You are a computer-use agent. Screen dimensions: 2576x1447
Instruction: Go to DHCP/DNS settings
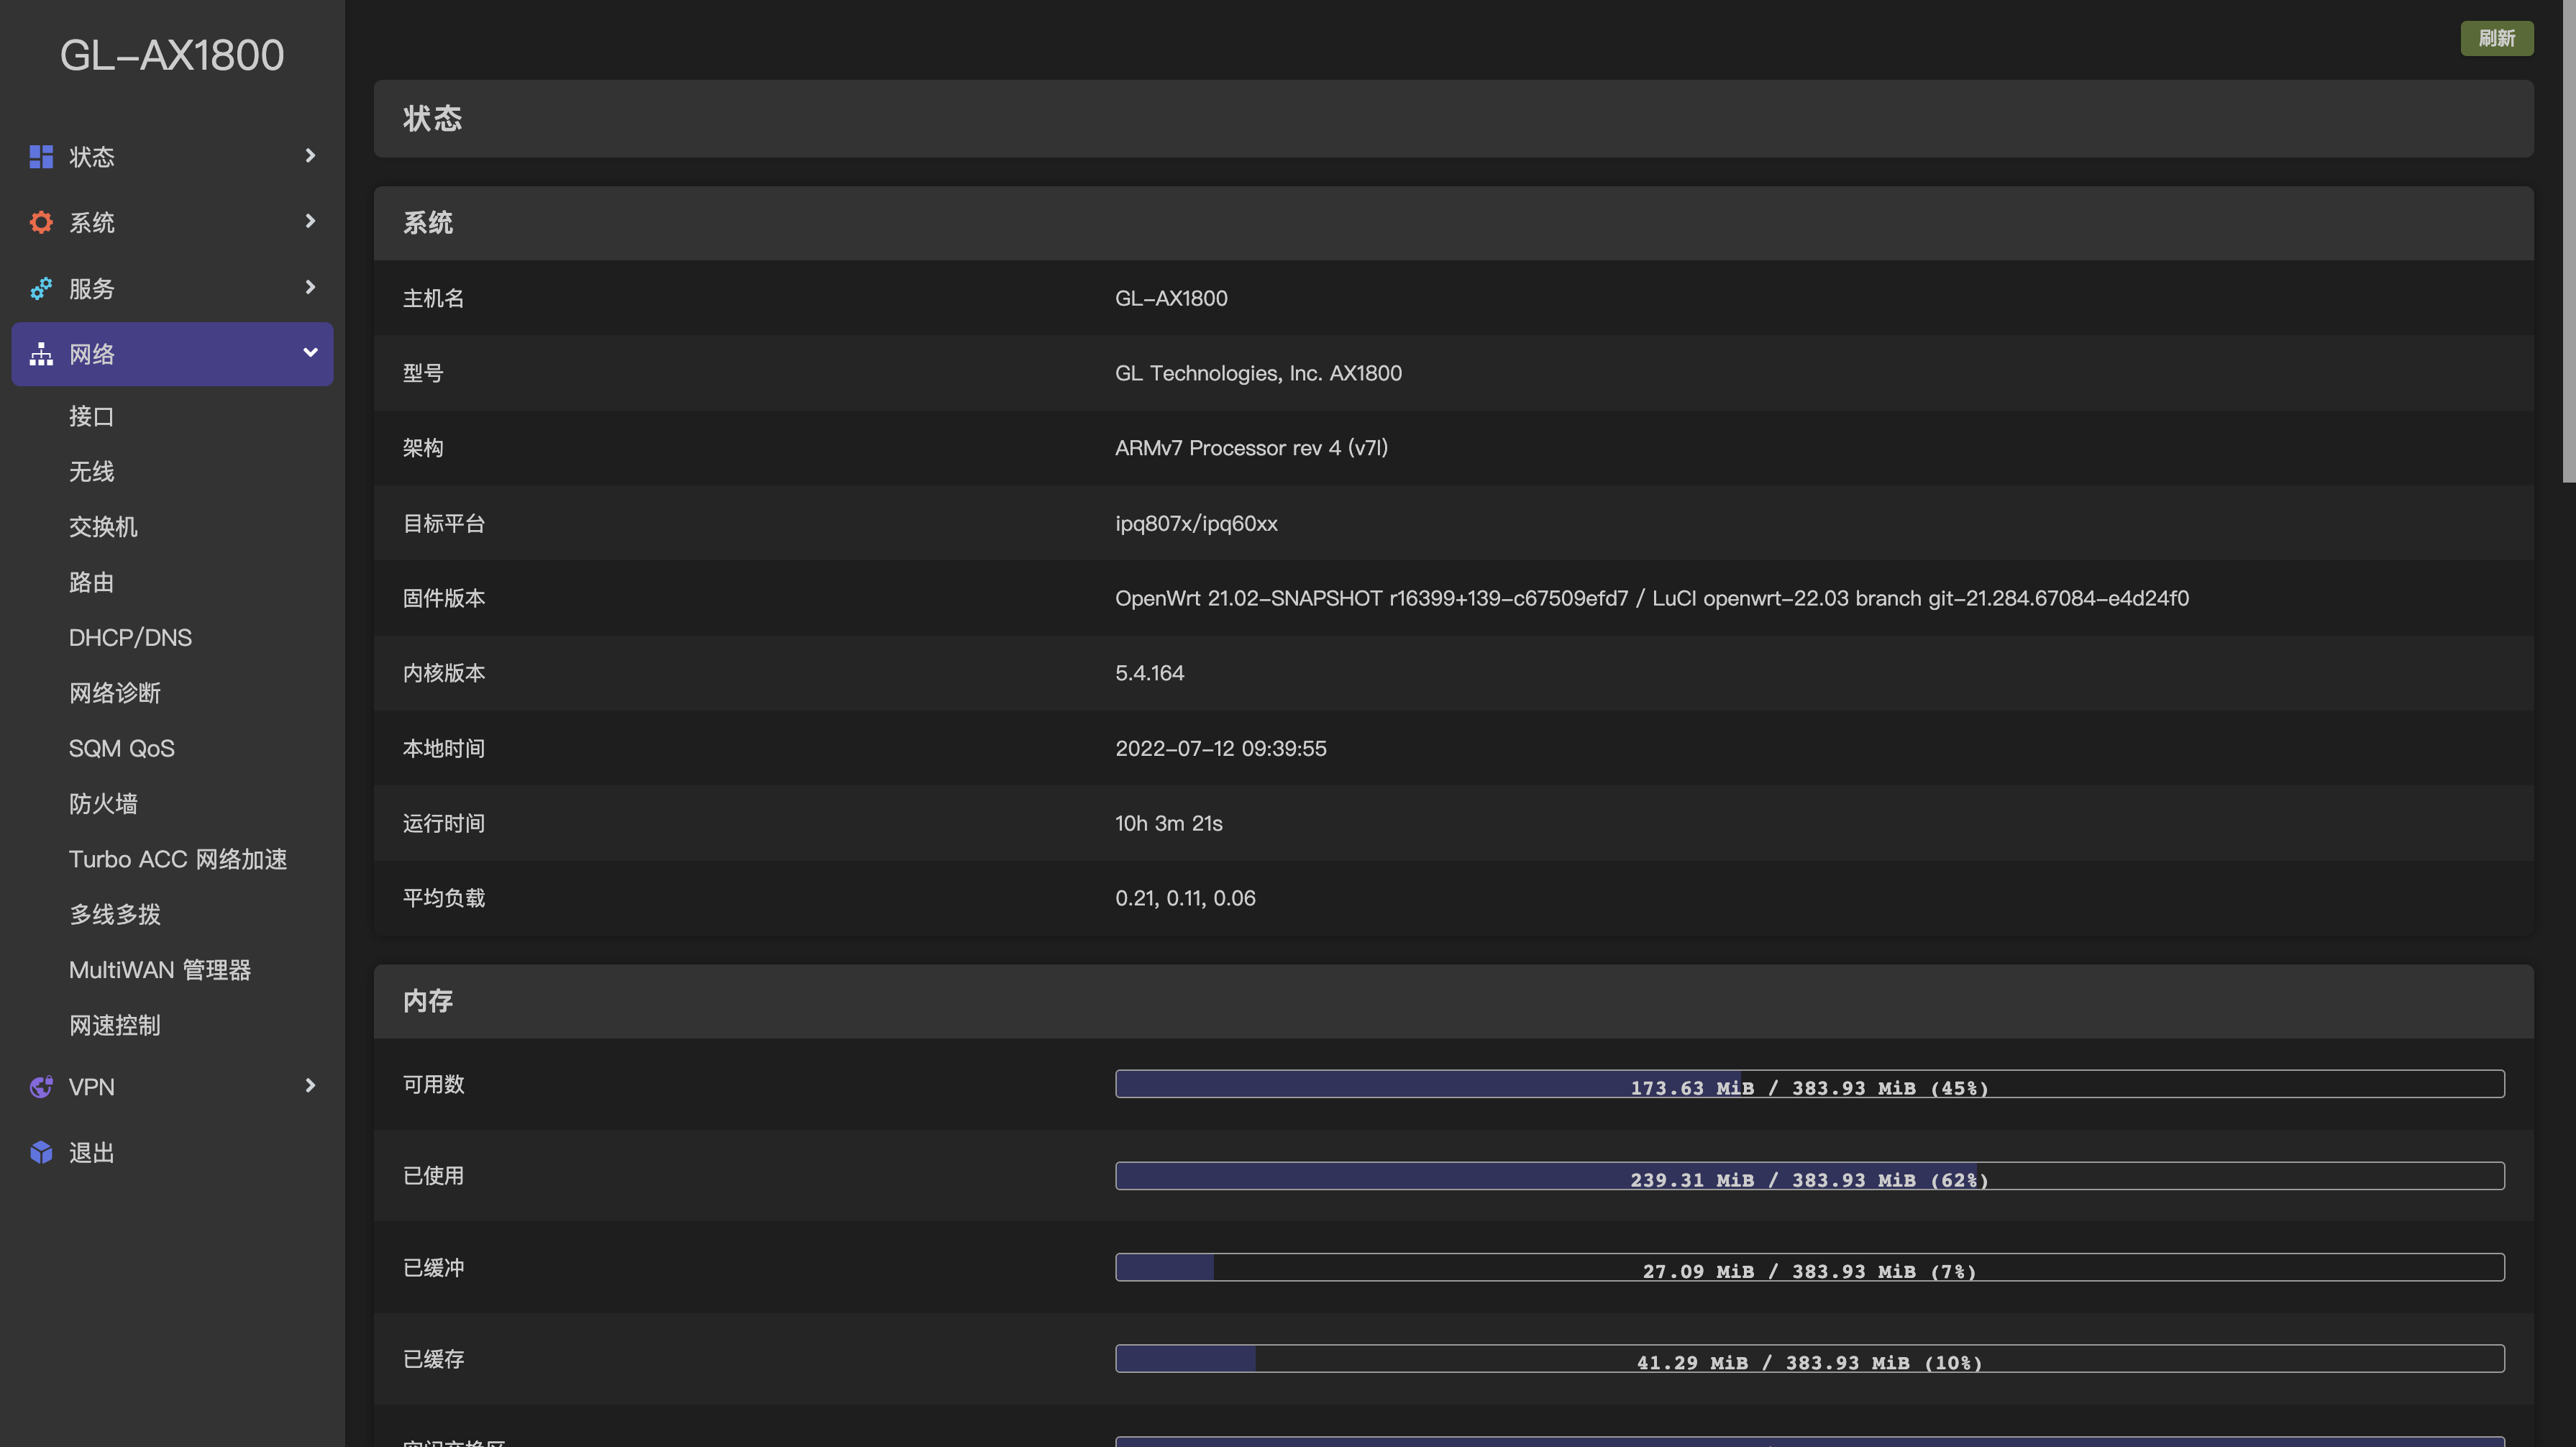pyautogui.click(x=130, y=637)
